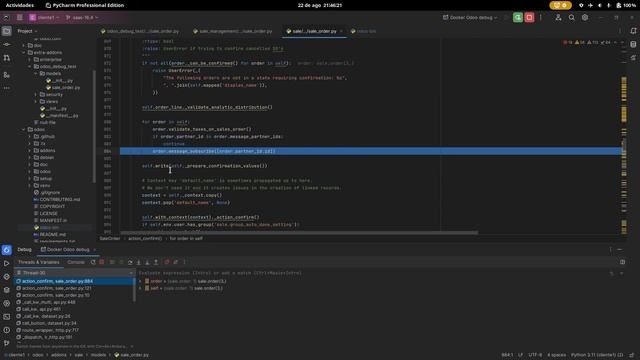Open the Project tool window icon
This screenshot has width=640, height=360.
[7, 31]
